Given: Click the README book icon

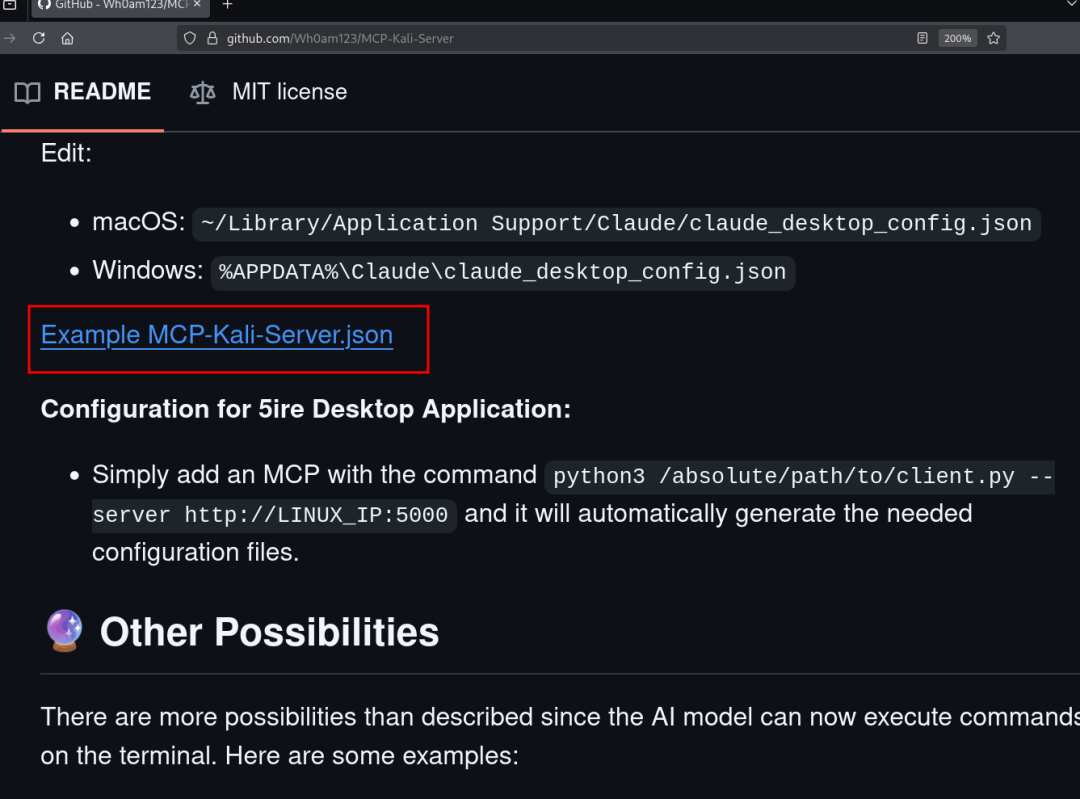Looking at the screenshot, I should pyautogui.click(x=28, y=92).
